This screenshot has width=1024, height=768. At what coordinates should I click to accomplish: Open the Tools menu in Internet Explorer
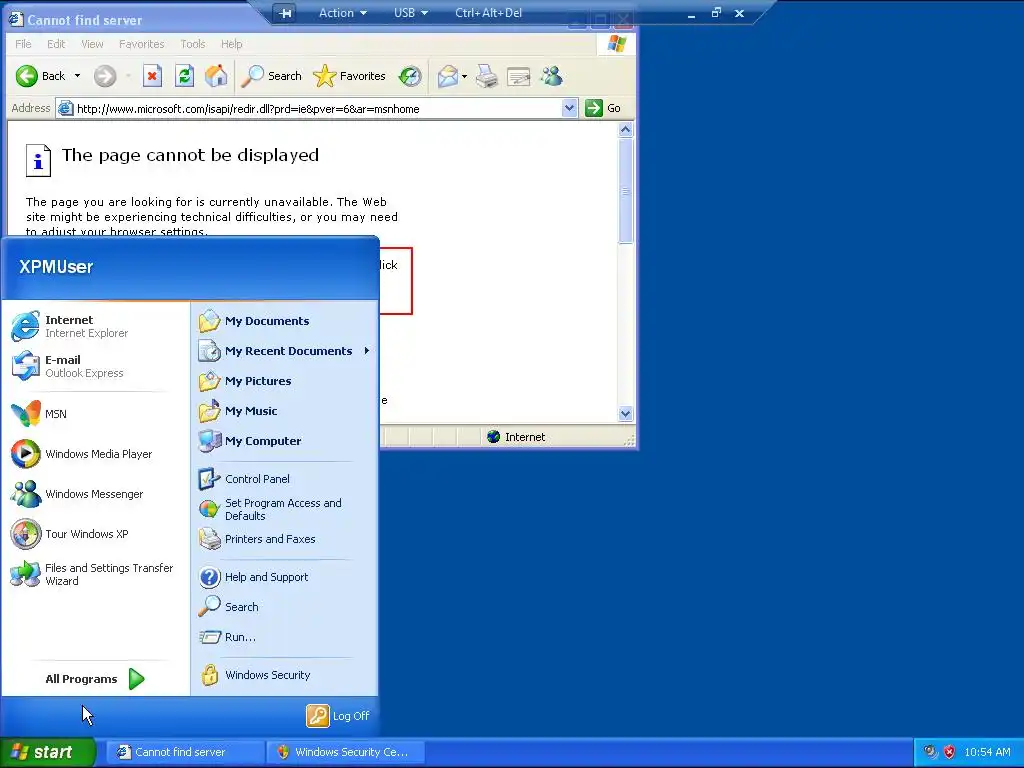pyautogui.click(x=193, y=44)
